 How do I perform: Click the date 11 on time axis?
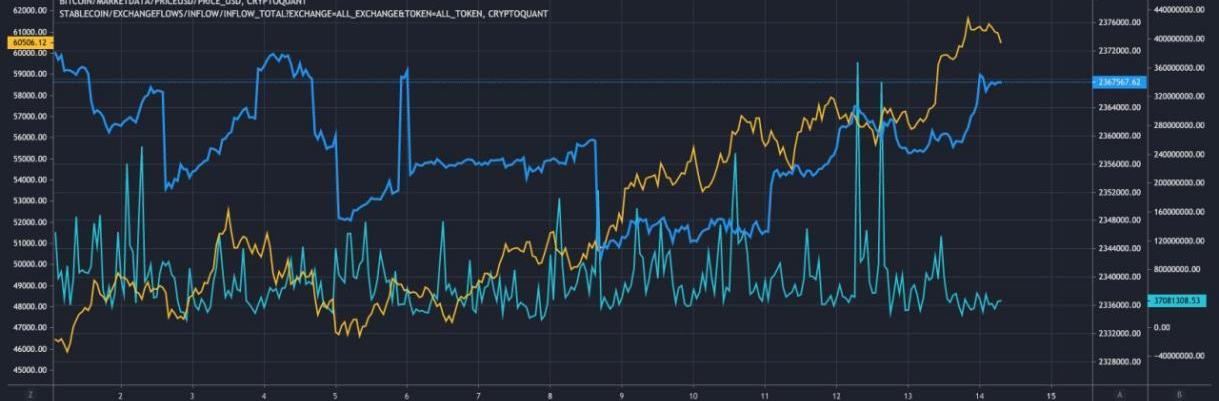pyautogui.click(x=764, y=394)
